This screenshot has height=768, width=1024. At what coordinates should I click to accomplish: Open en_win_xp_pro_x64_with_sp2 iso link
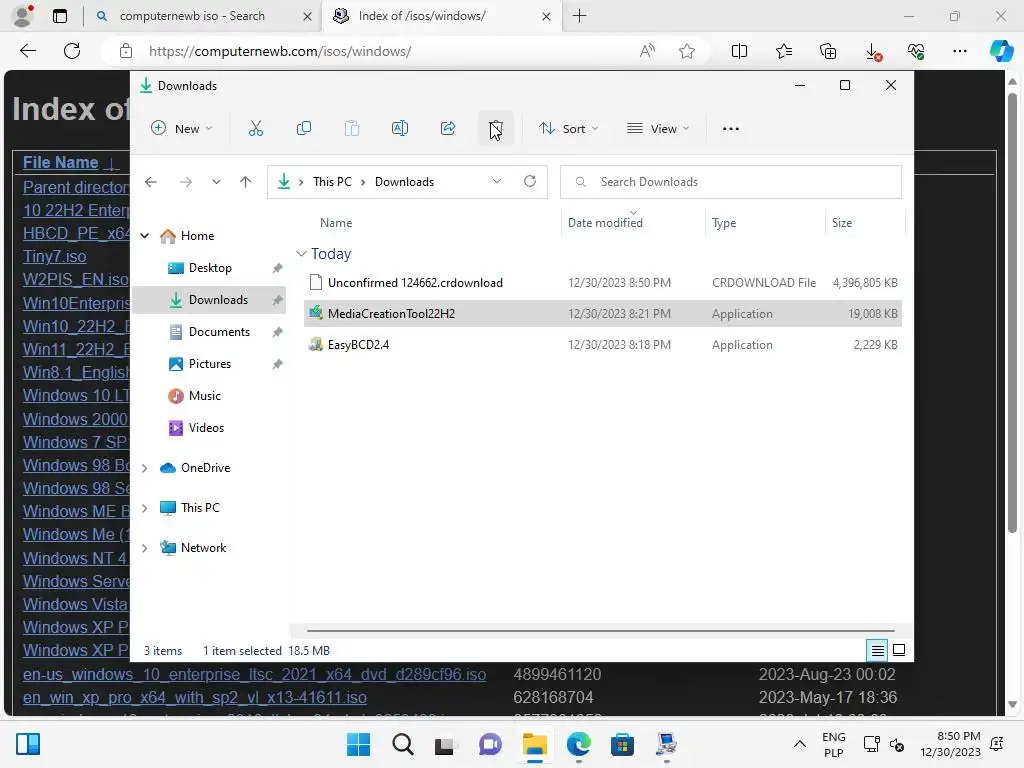pos(195,697)
